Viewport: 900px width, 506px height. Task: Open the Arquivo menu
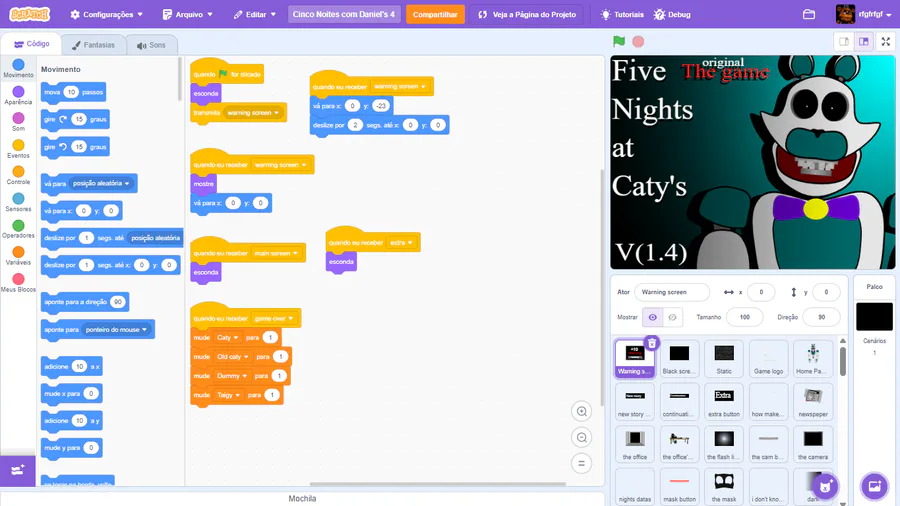click(187, 14)
